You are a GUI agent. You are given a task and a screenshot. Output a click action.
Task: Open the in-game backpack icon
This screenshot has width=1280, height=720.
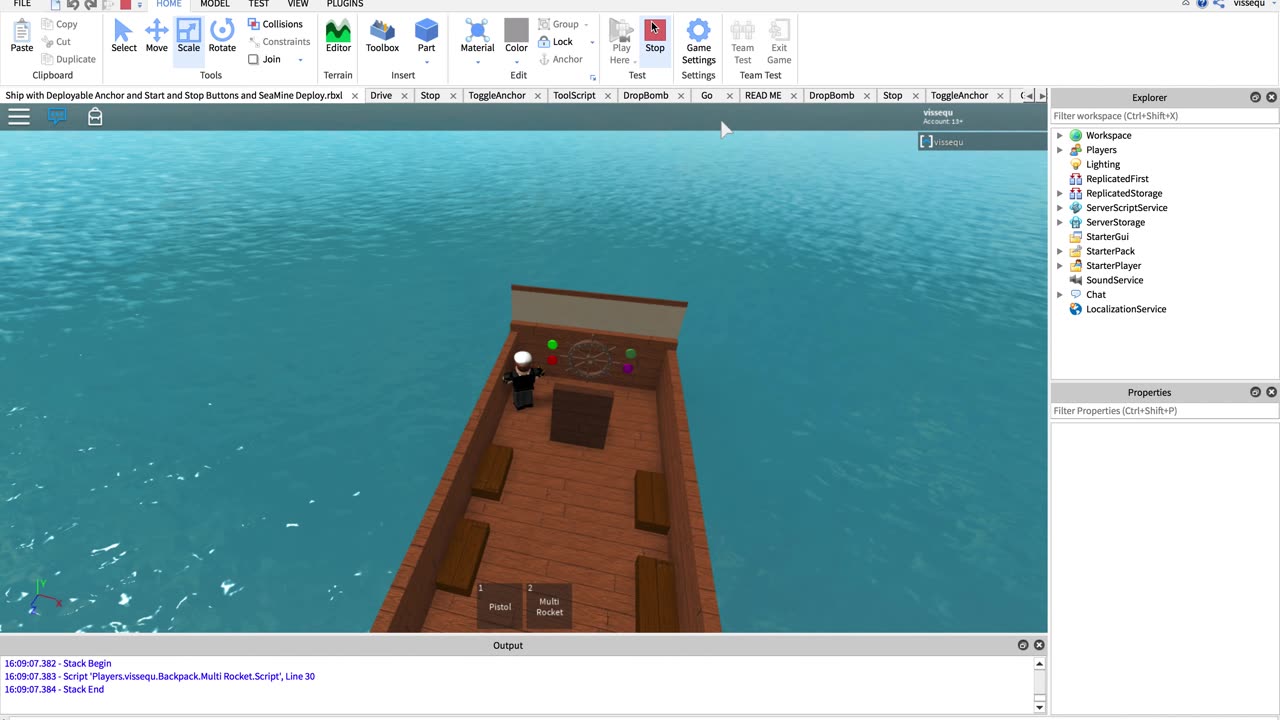[x=95, y=117]
